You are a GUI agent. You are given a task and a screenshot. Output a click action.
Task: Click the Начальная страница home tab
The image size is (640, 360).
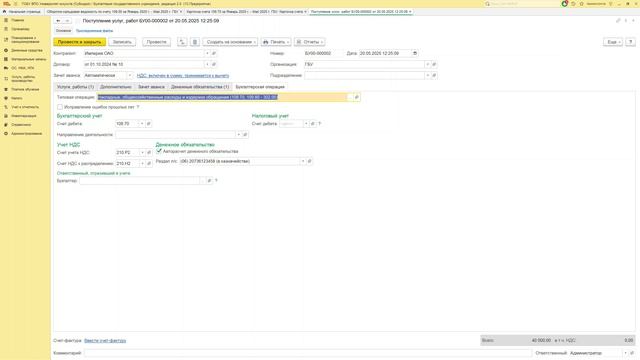22,12
